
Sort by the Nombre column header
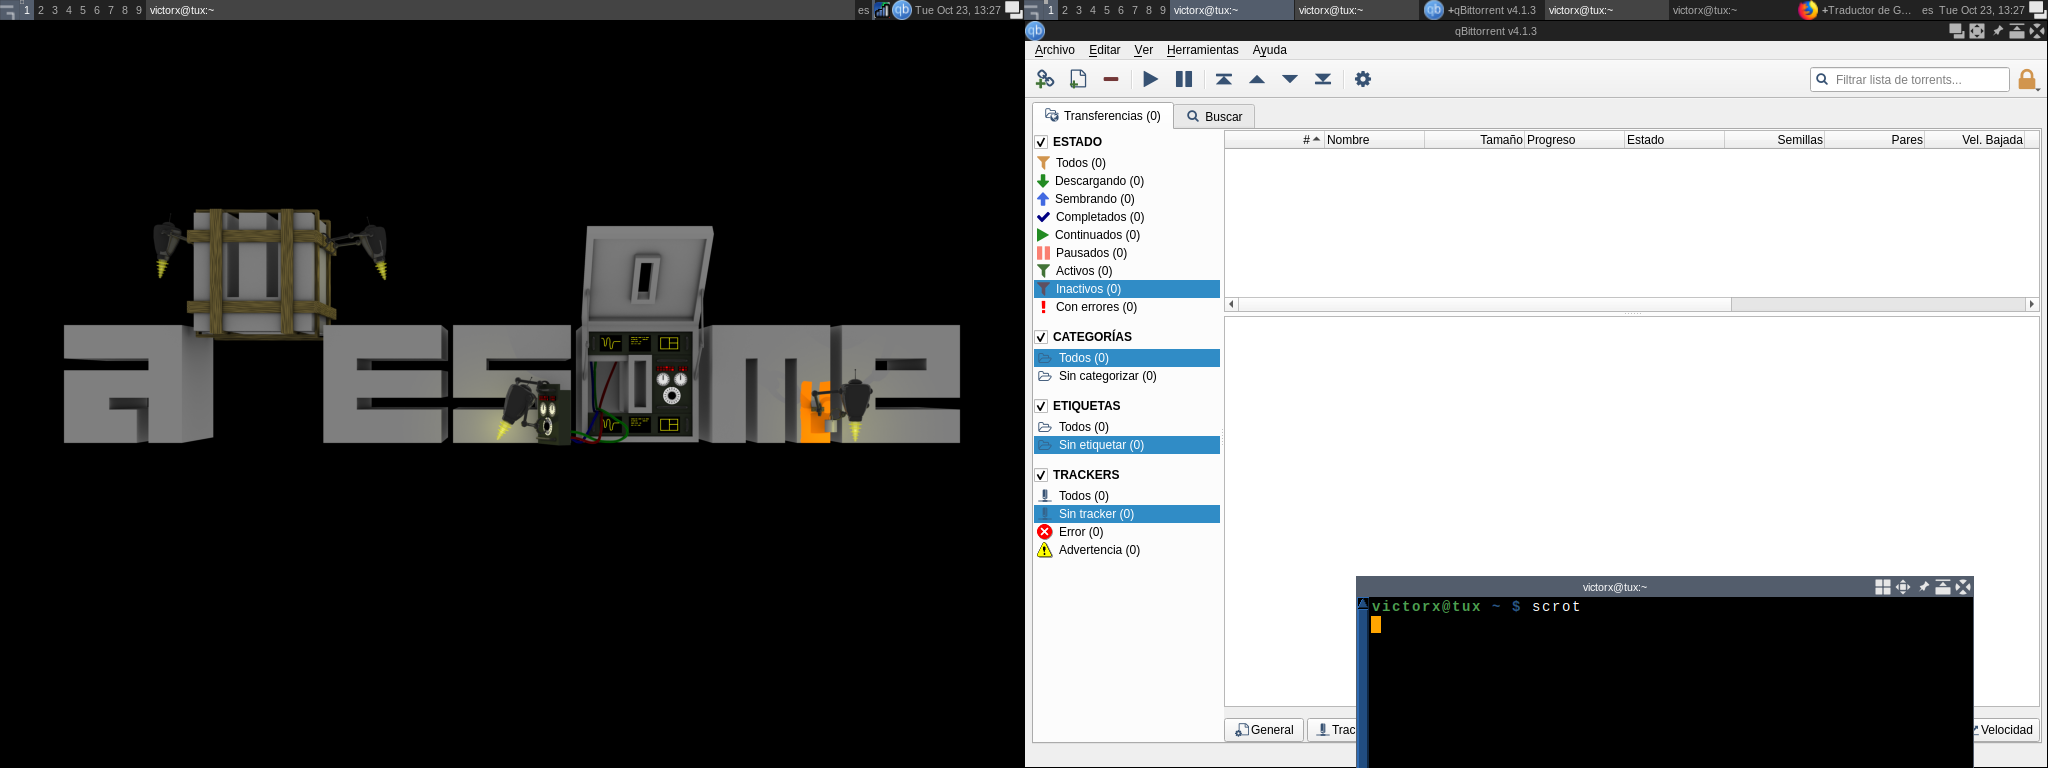(x=1375, y=140)
